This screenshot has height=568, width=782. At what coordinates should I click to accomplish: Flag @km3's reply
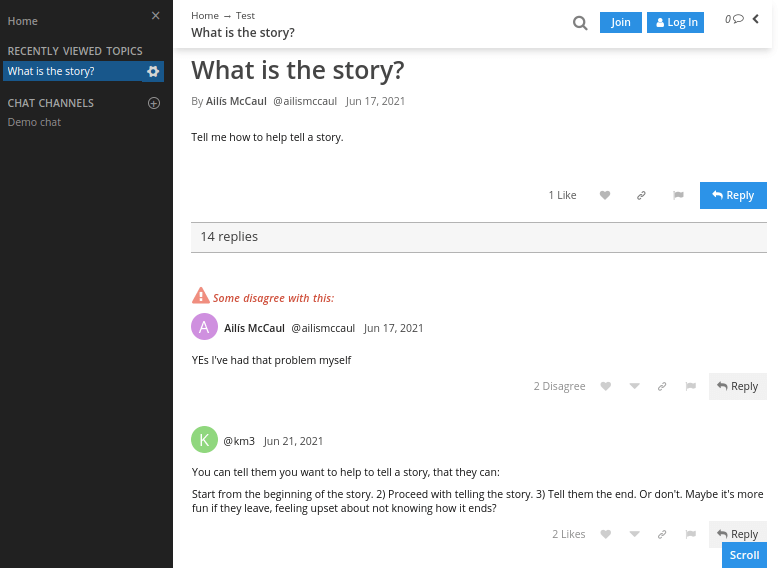point(691,535)
